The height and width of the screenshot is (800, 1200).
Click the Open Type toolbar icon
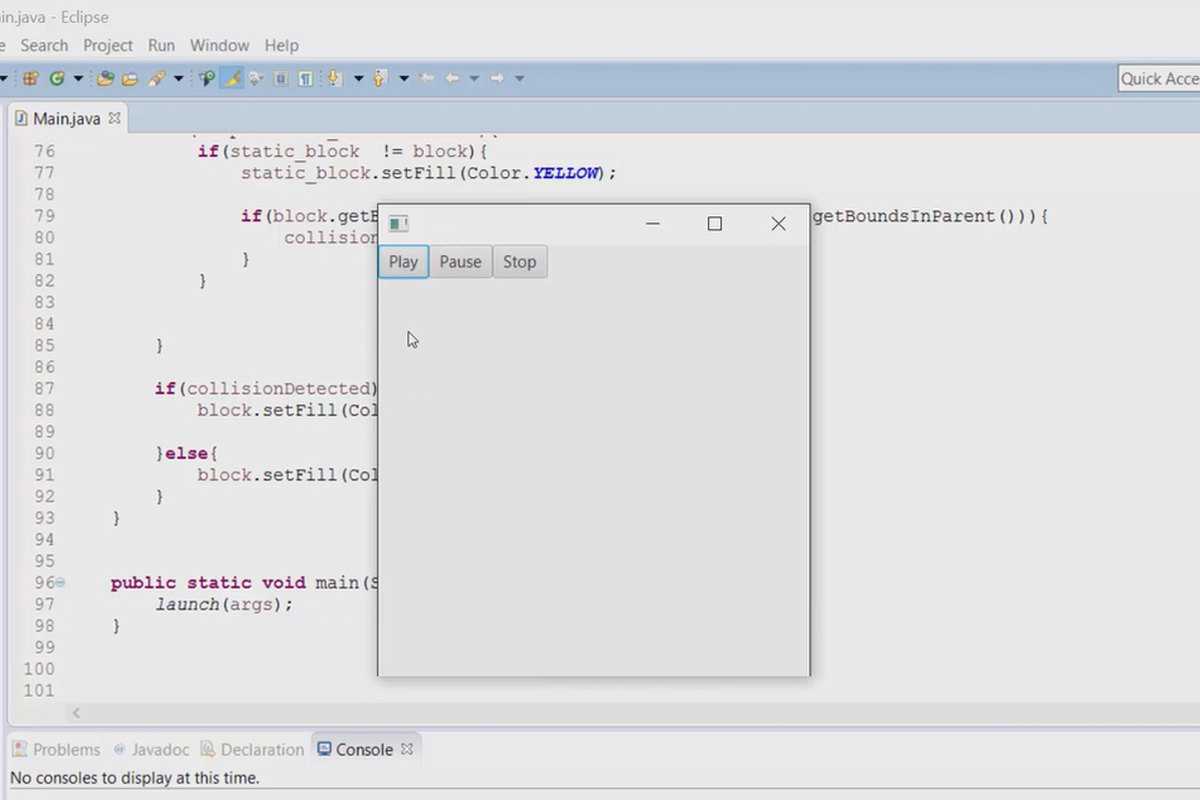[104, 78]
